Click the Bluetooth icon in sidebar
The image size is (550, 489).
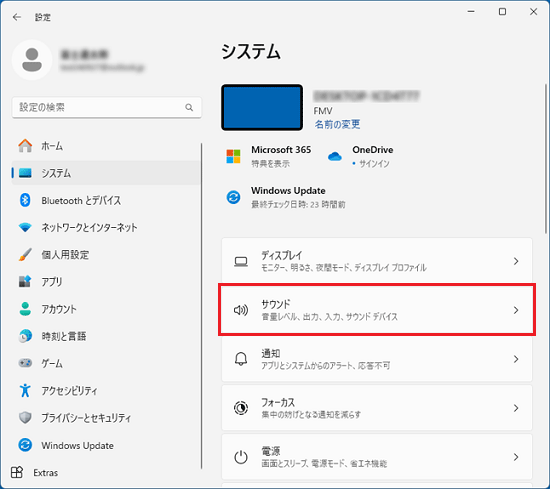25,200
